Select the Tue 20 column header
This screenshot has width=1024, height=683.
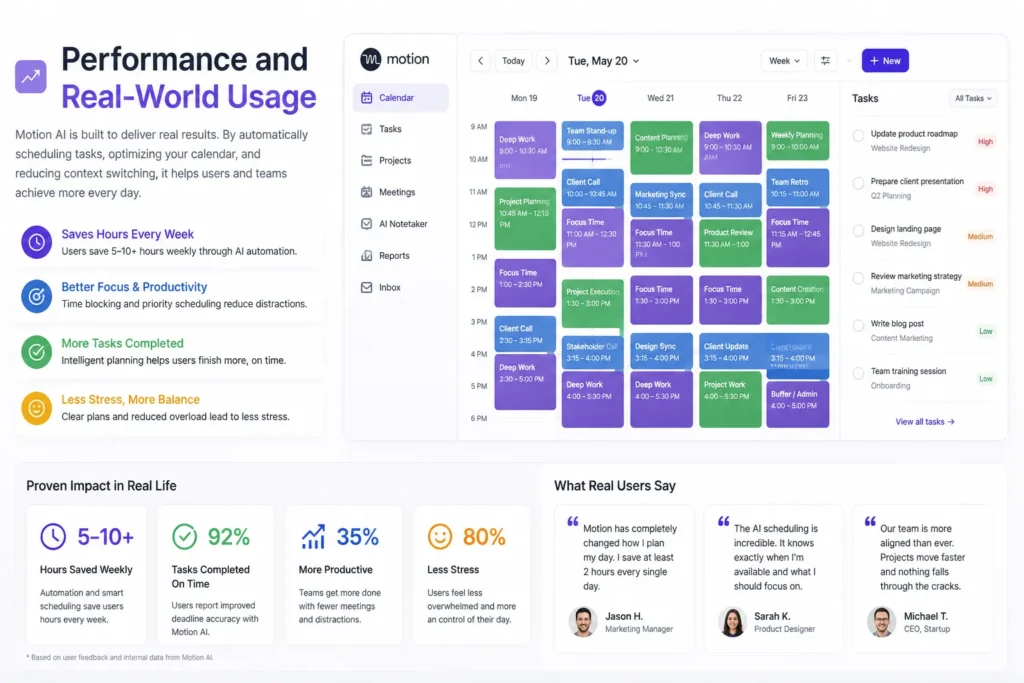(x=591, y=98)
